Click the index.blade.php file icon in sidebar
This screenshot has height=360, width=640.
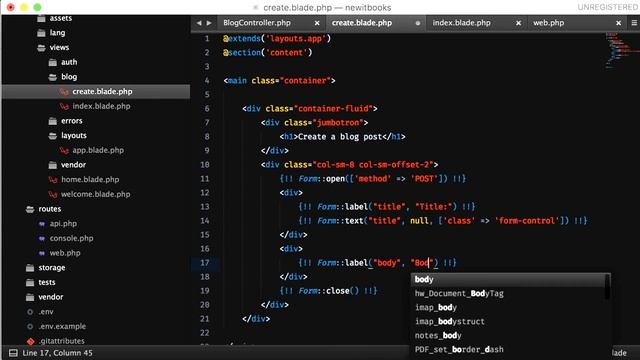tap(64, 107)
